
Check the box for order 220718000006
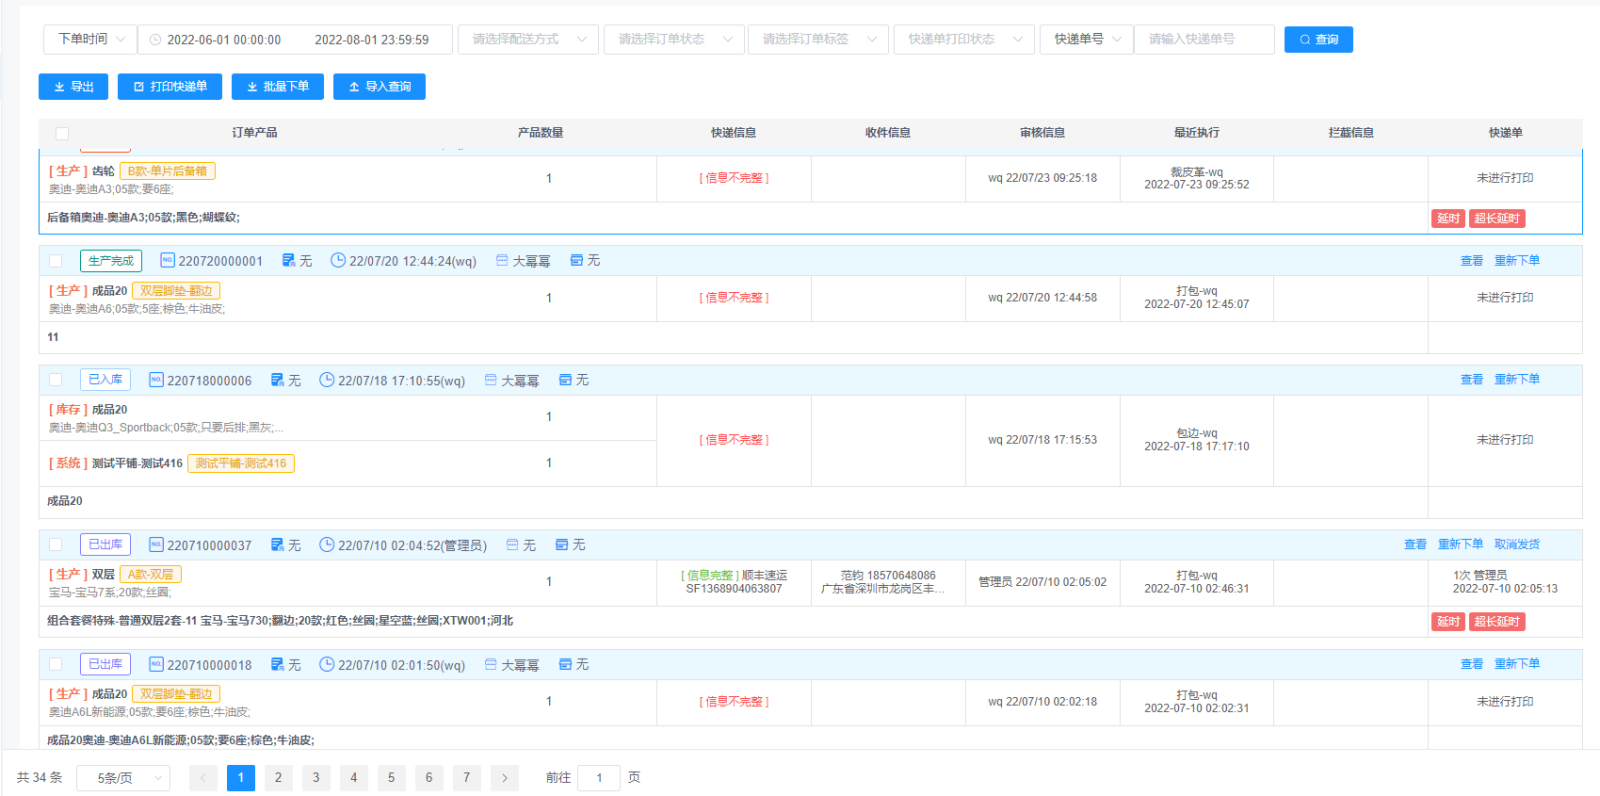[56, 380]
